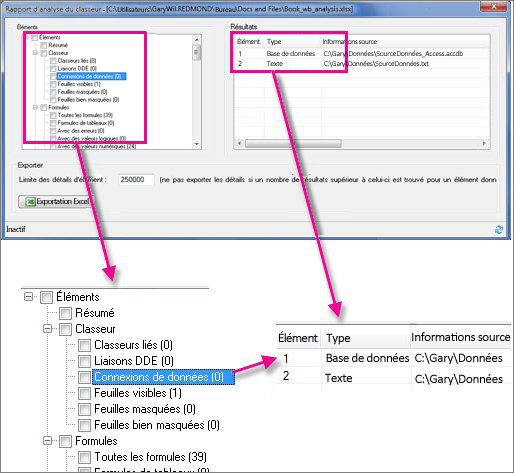Tick Feuilles bien masquées (0) checkbox in the enlarged tree

[x=84, y=425]
